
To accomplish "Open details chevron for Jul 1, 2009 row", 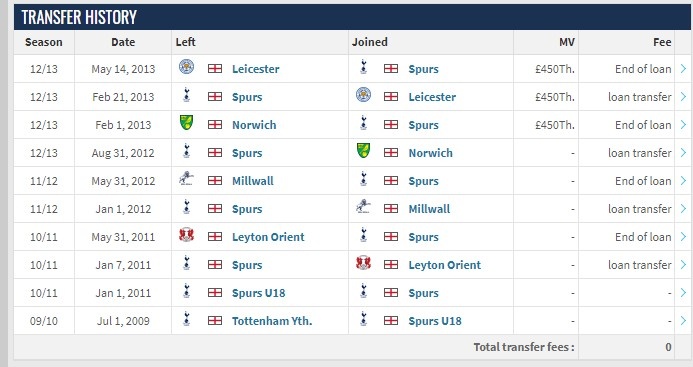I will point(683,321).
